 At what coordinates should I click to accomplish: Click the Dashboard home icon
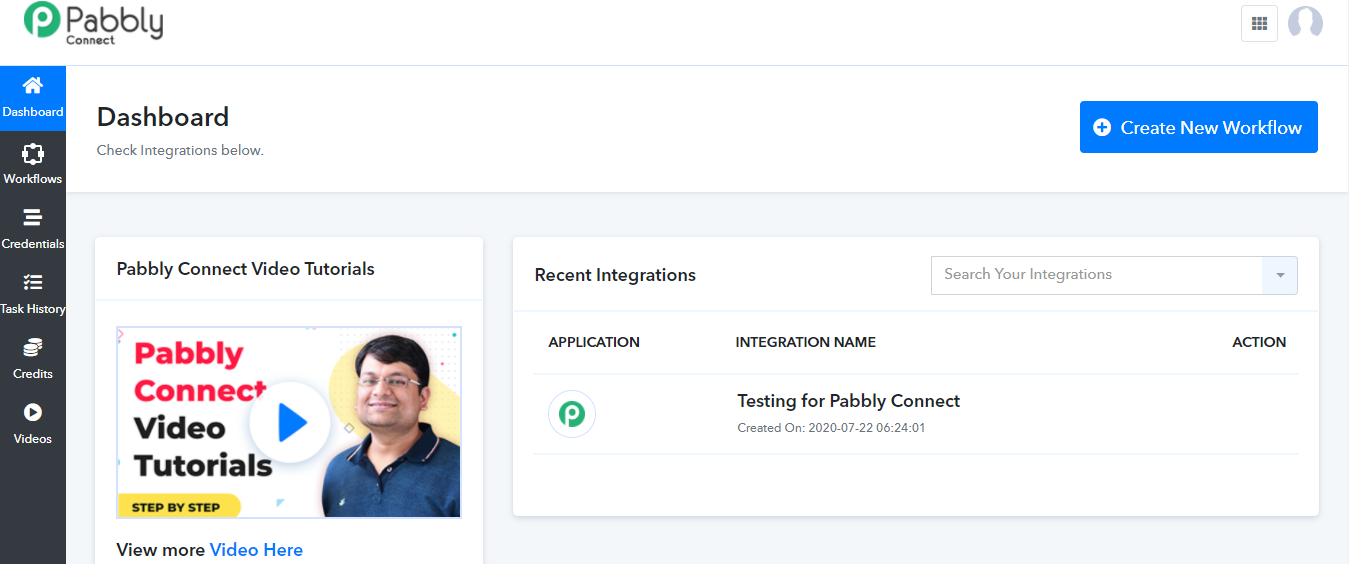coord(33,86)
